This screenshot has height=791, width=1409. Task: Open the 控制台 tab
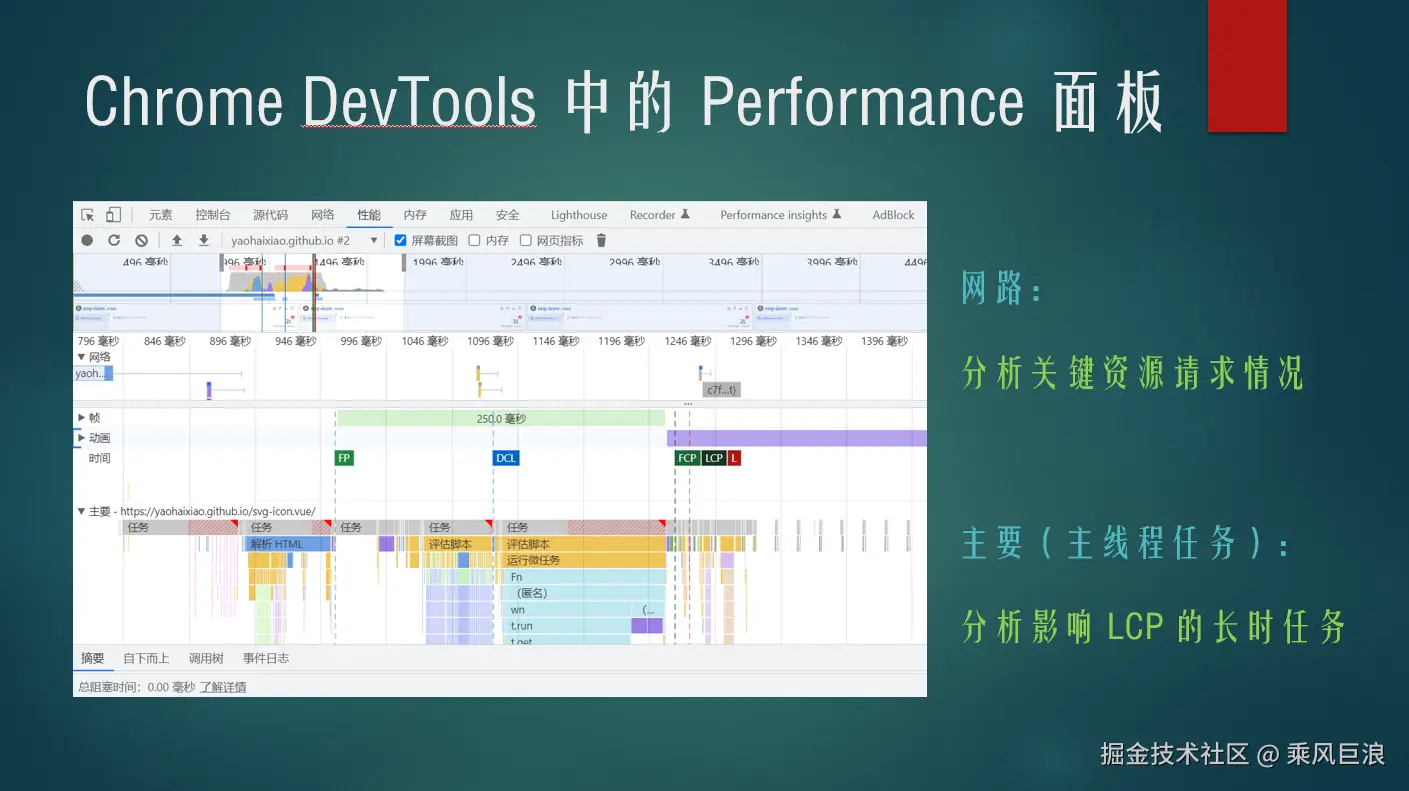213,215
